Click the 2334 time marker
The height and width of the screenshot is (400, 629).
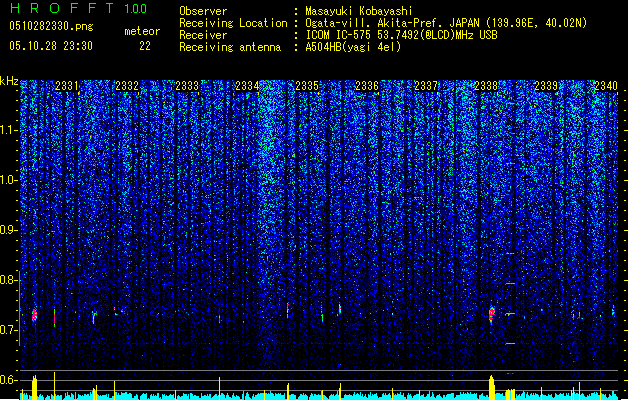[247, 86]
